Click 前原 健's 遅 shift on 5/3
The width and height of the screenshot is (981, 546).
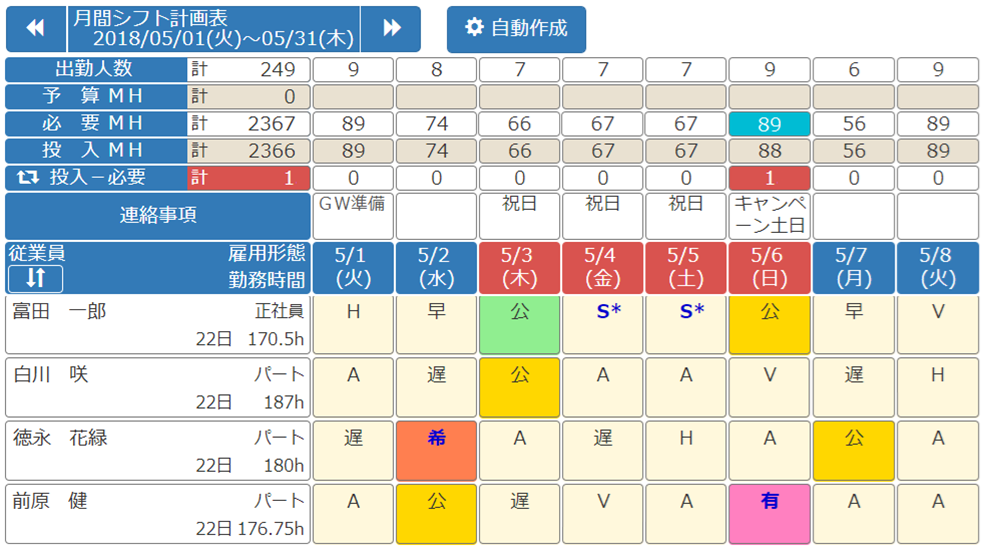pos(520,514)
